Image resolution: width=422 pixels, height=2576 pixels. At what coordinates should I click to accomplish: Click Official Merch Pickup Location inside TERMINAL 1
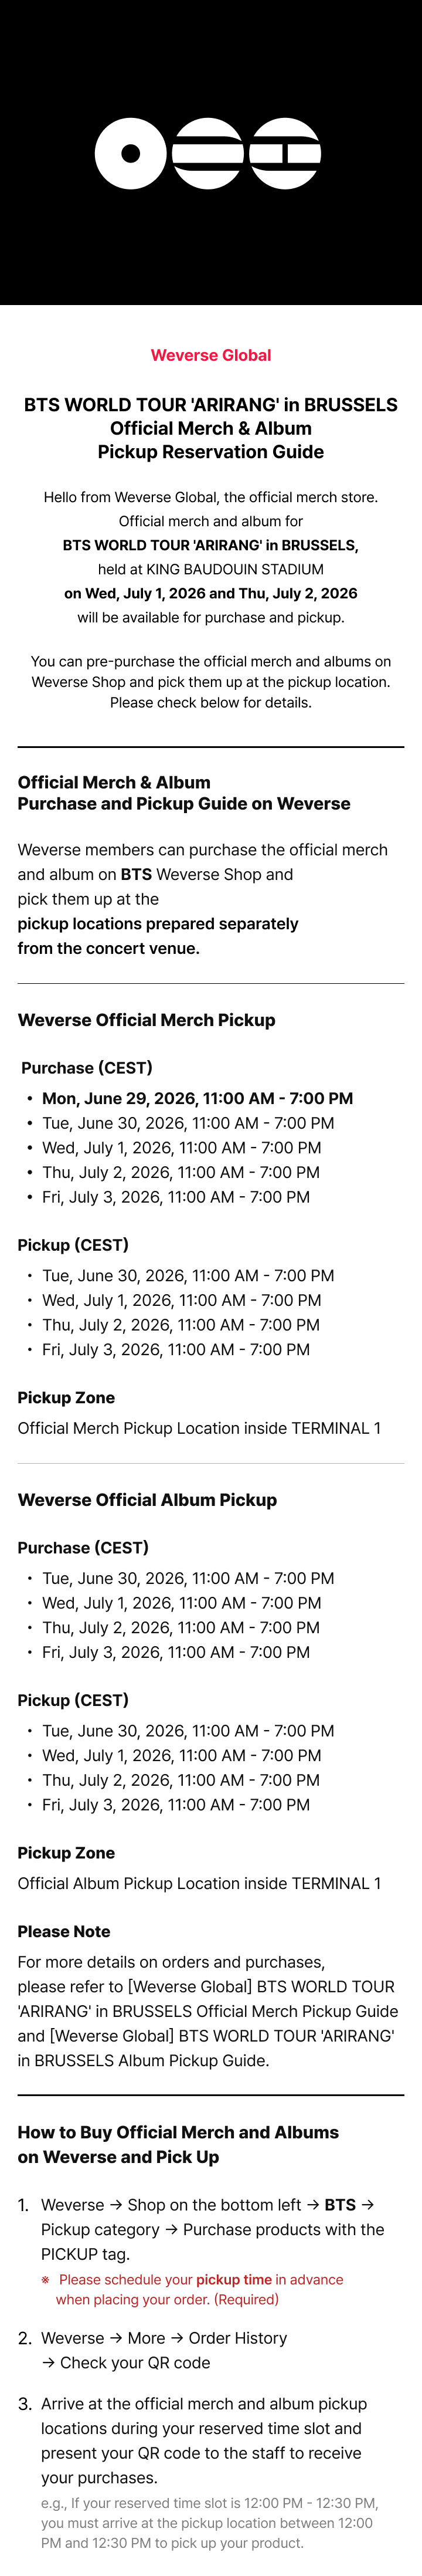point(199,1428)
